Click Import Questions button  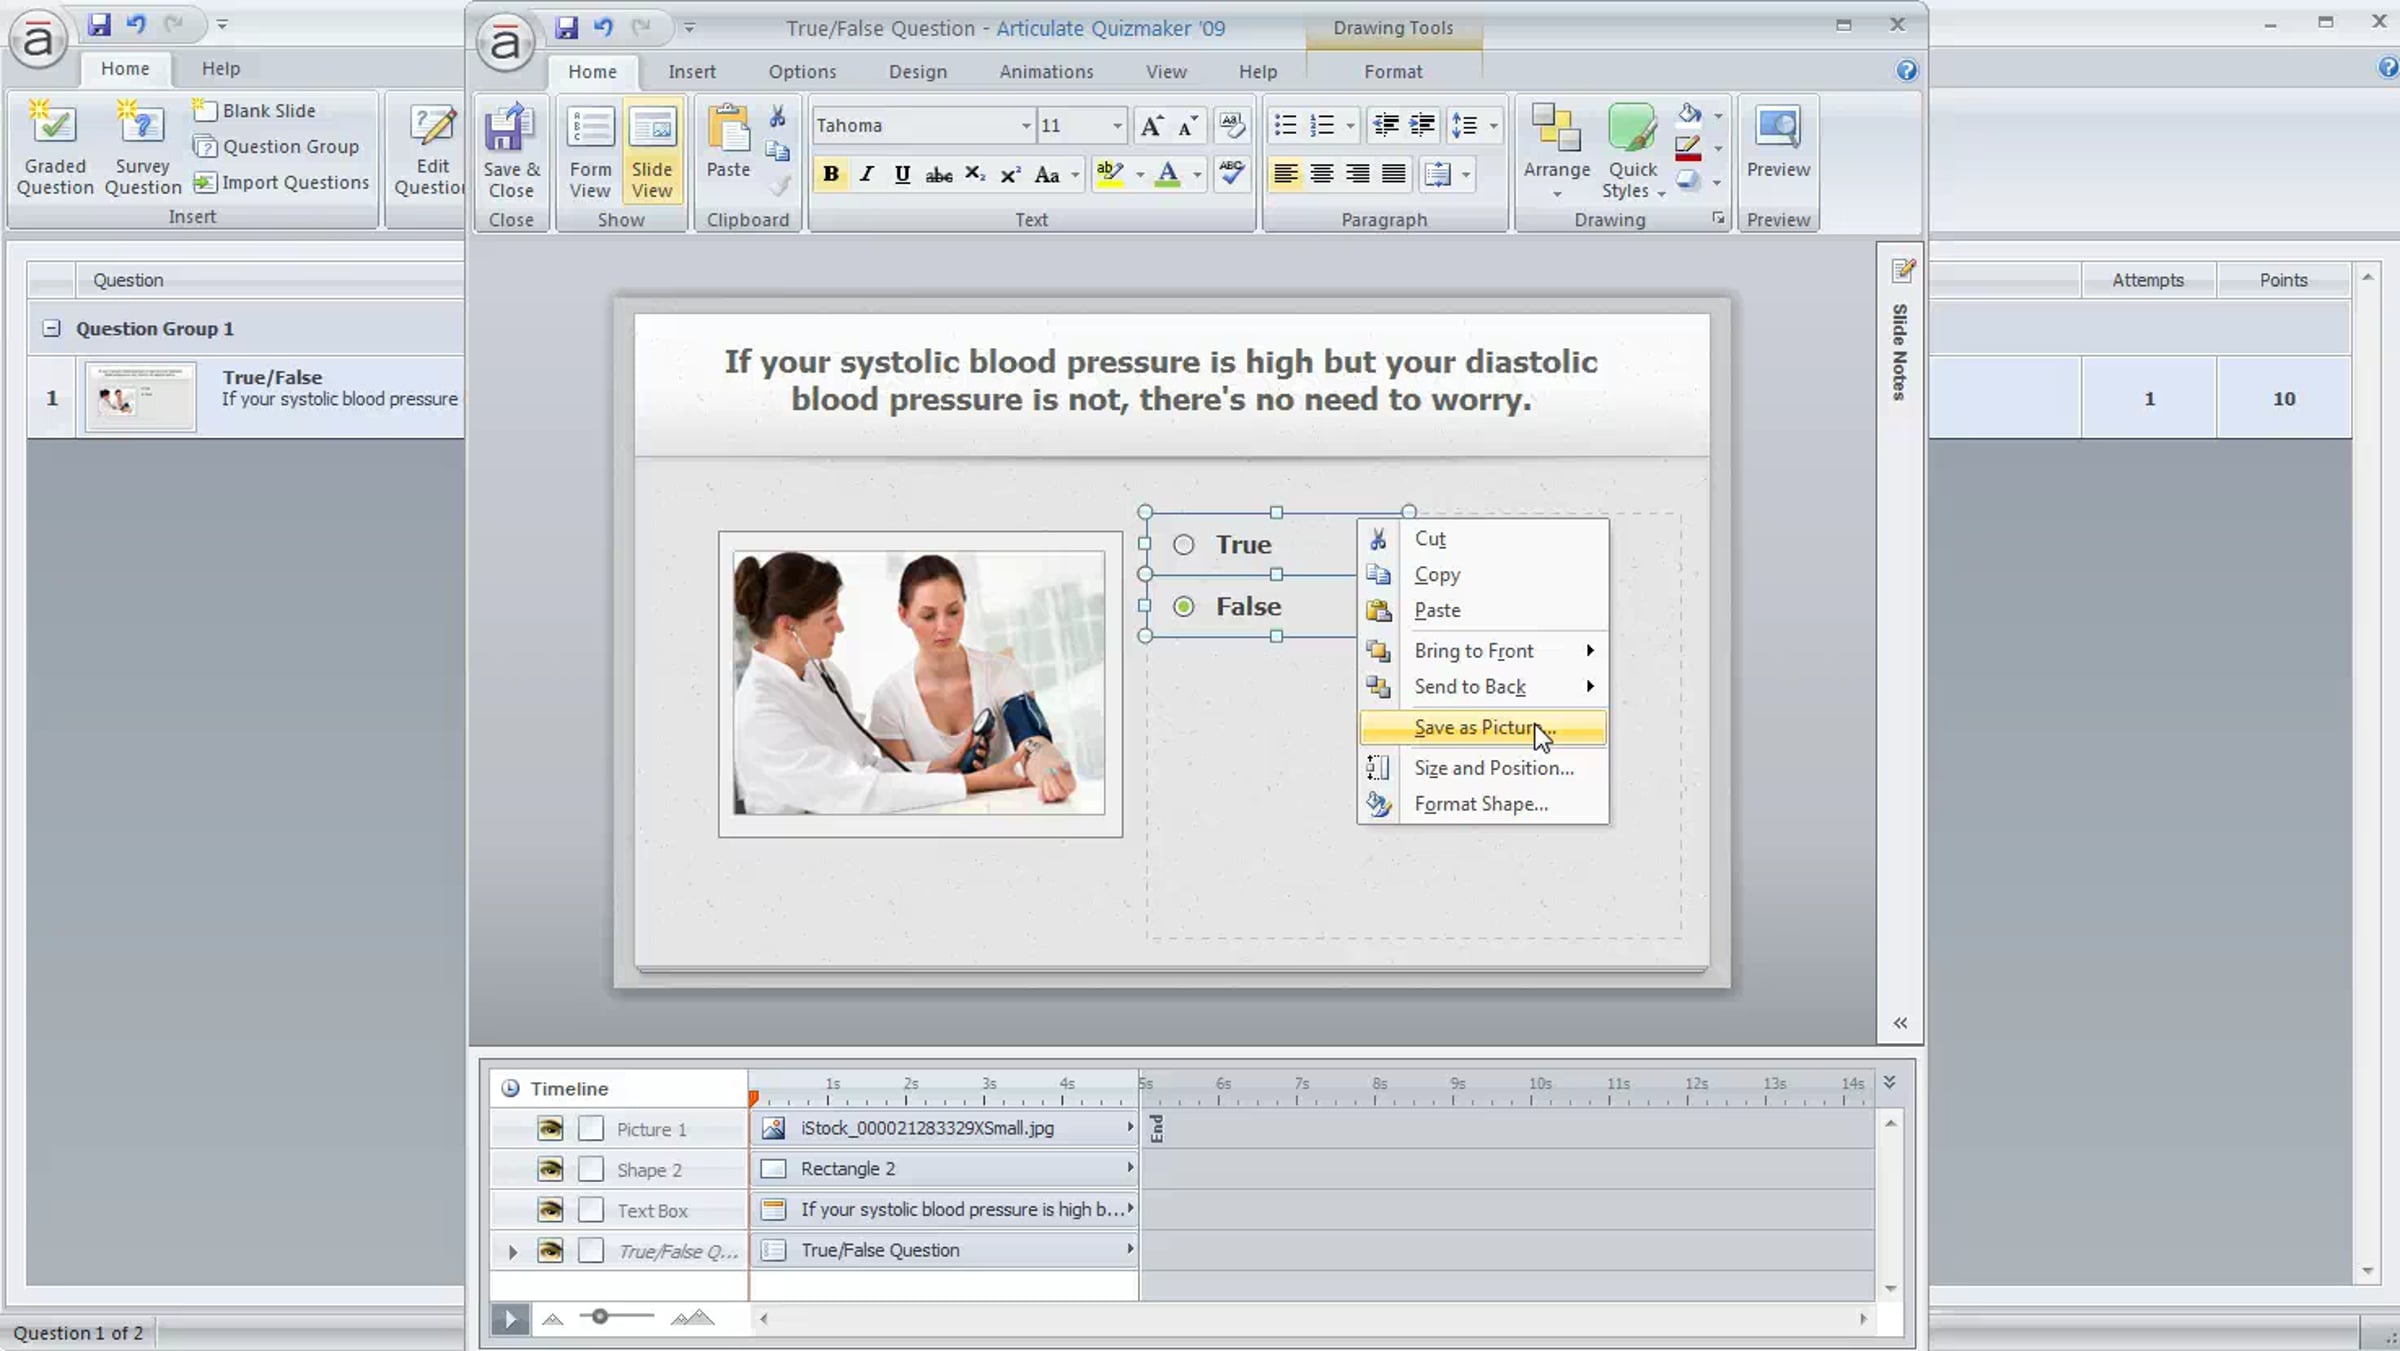click(x=282, y=182)
